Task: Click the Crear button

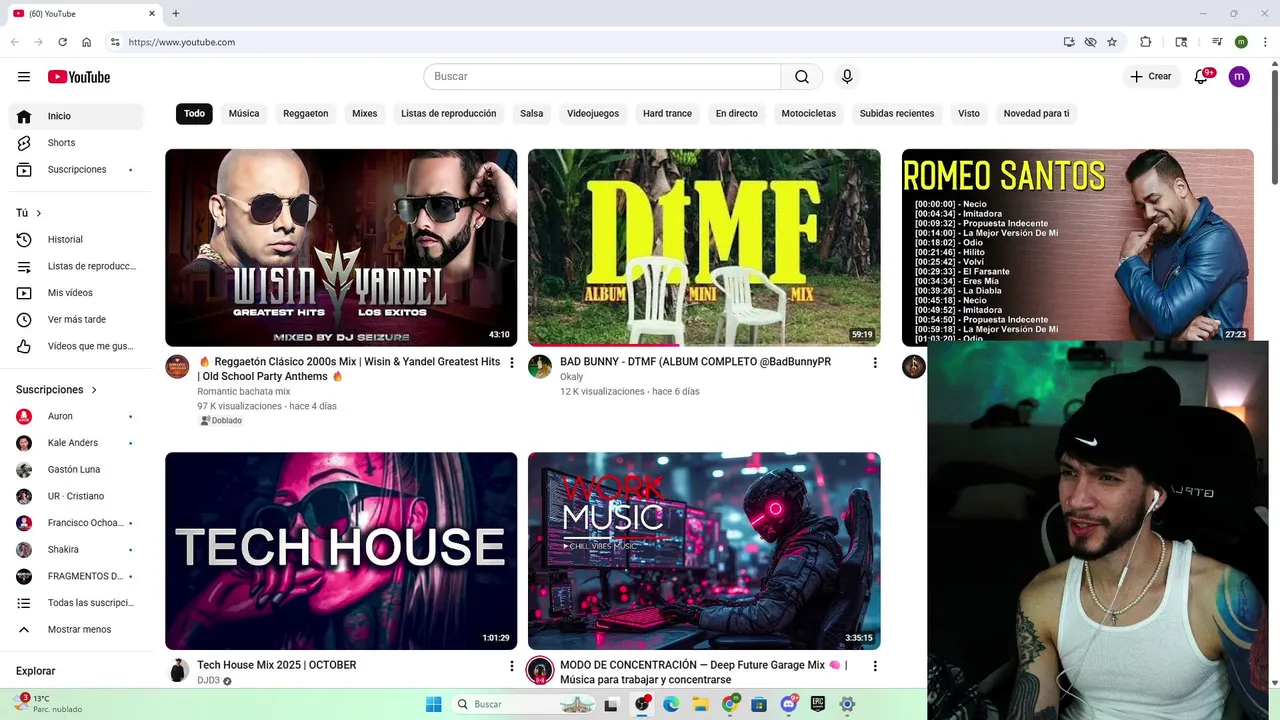Action: pyautogui.click(x=1150, y=77)
